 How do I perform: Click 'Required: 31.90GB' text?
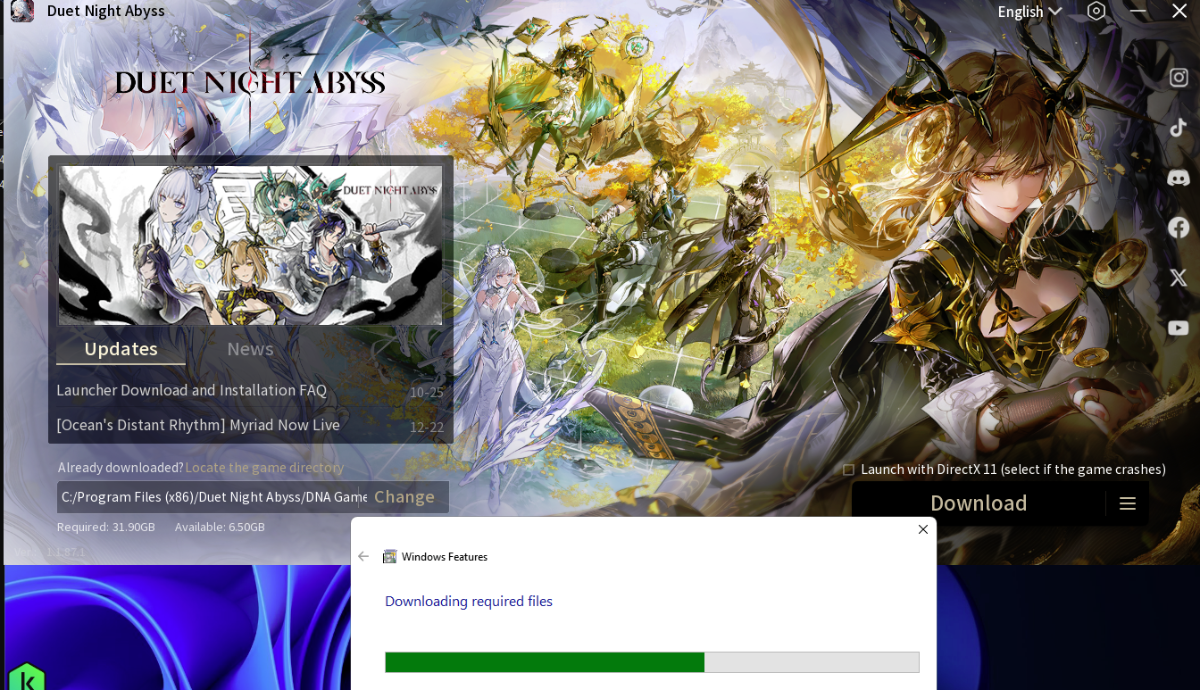pyautogui.click(x=106, y=527)
